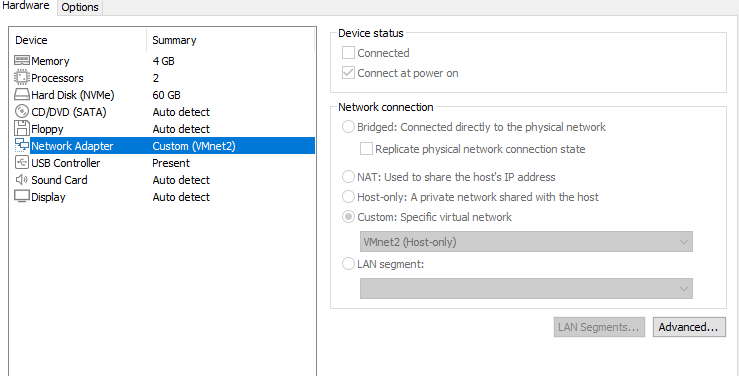Select the LAN segment radio button
This screenshot has width=739, height=376.
[x=348, y=264]
